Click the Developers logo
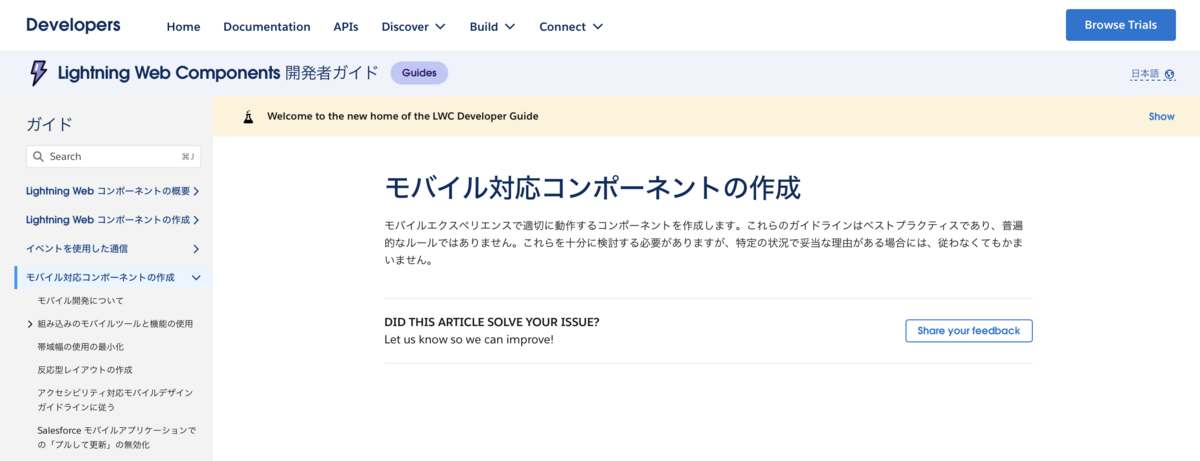This screenshot has width=1200, height=461. tap(73, 25)
